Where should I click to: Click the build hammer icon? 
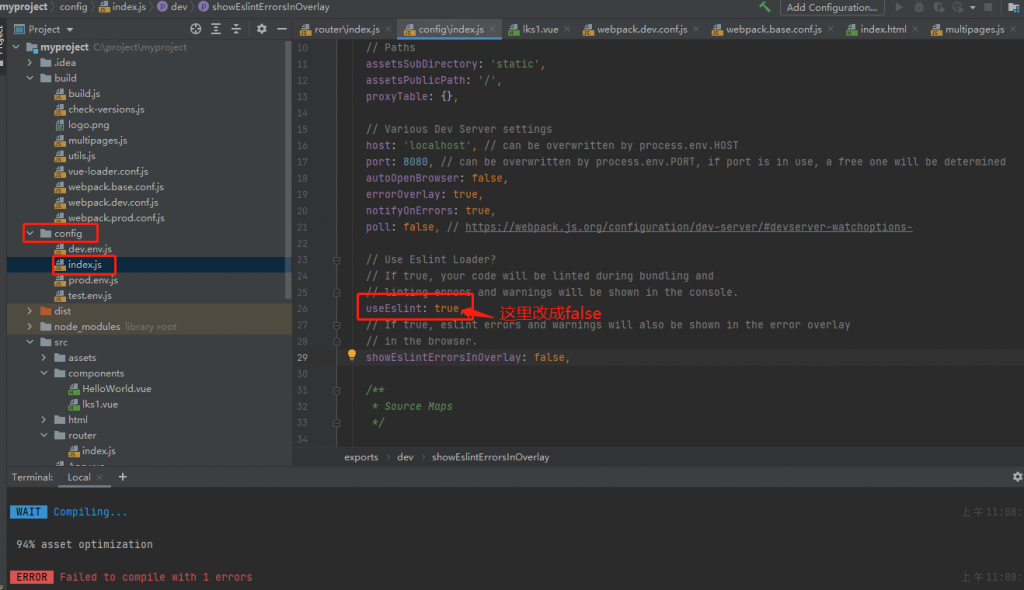click(x=764, y=7)
